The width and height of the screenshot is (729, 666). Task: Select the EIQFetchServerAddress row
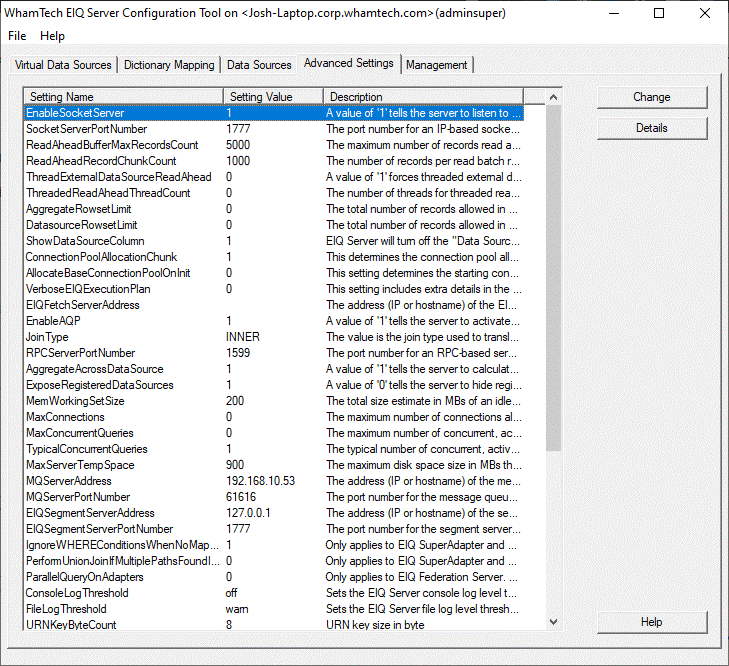coord(274,305)
